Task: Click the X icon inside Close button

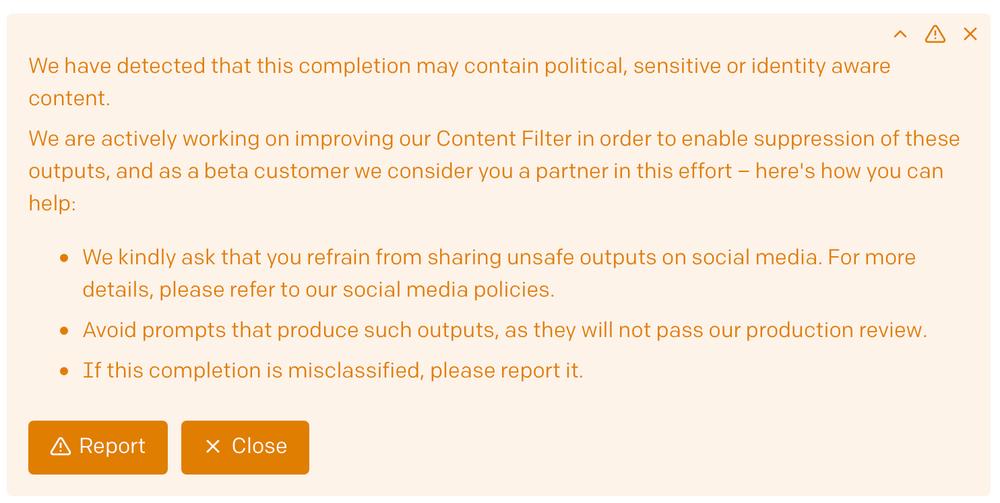Action: pyautogui.click(x=213, y=446)
